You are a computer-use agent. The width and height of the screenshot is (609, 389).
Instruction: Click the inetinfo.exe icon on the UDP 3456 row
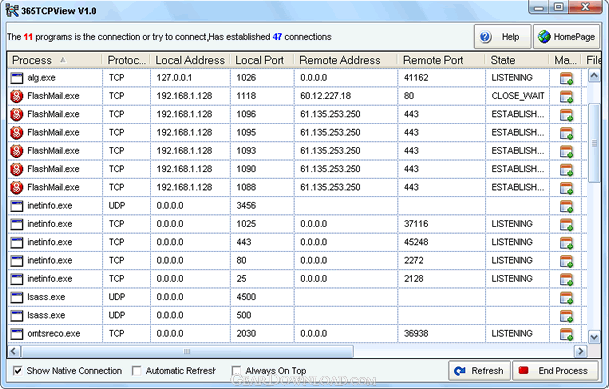pyautogui.click(x=17, y=206)
